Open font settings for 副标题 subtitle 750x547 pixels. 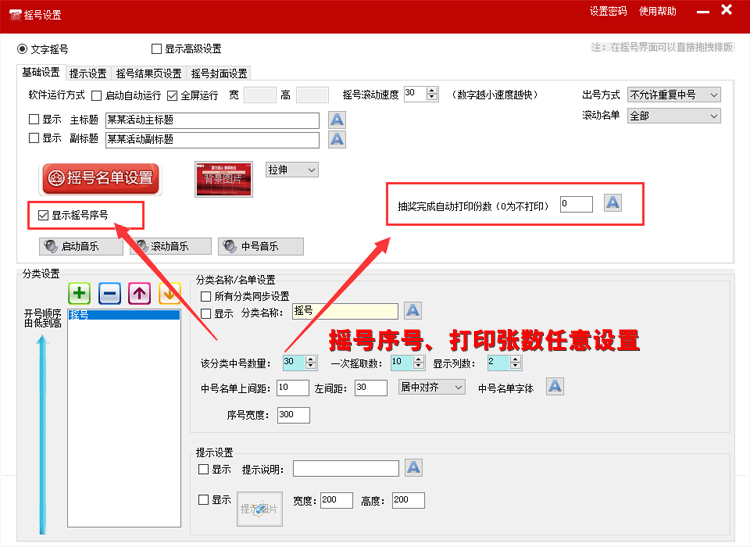tap(337, 138)
